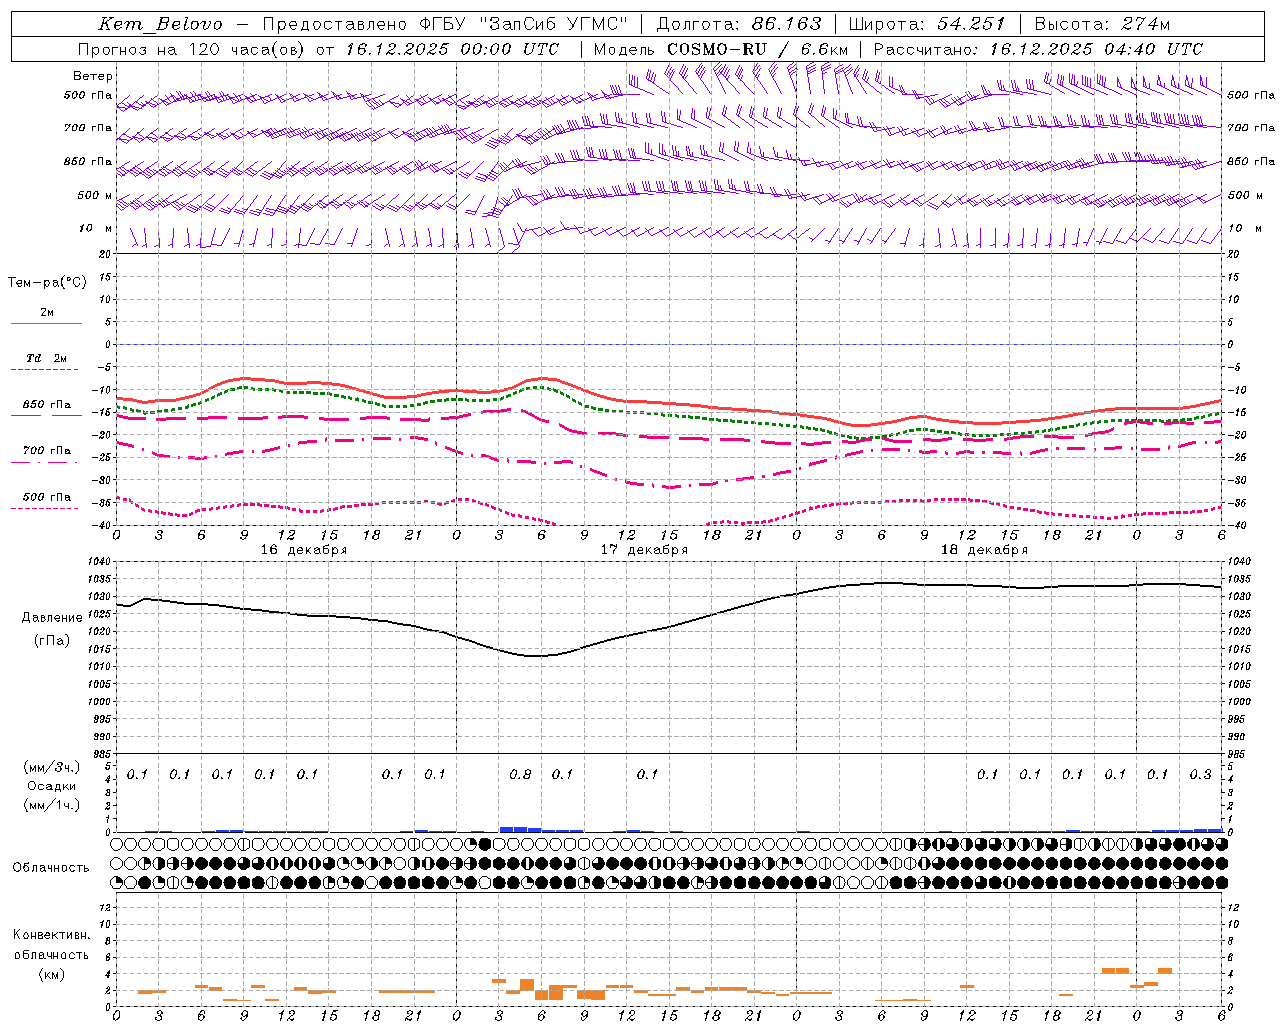Click the Рассчитано: 16.12.2025 04:40 UTC text
Screen dimensions: 1280x1024
point(1038,49)
